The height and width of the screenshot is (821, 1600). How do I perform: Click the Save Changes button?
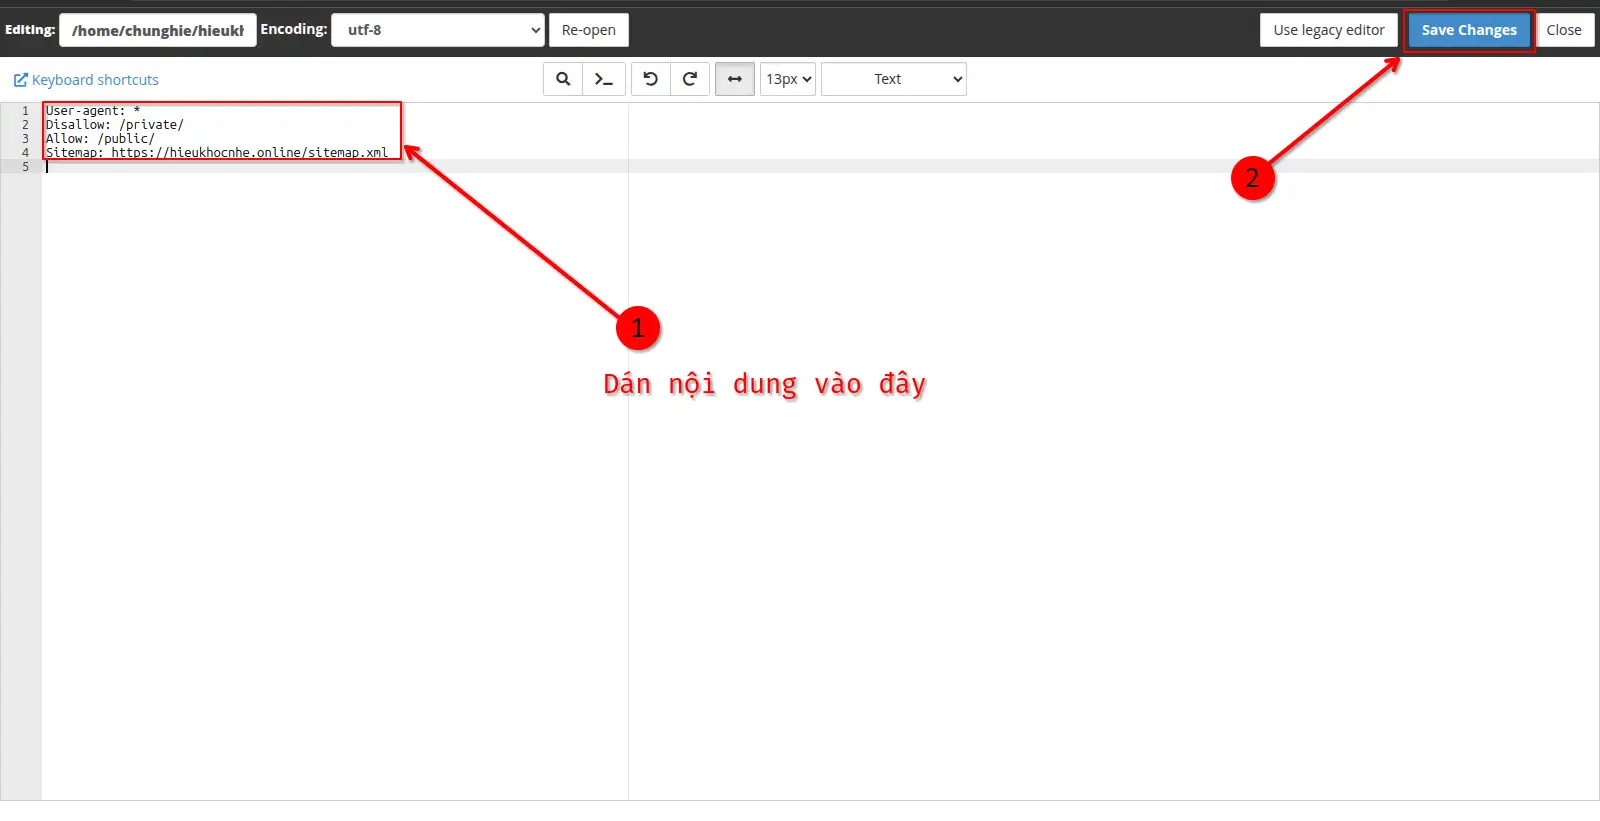(x=1468, y=30)
